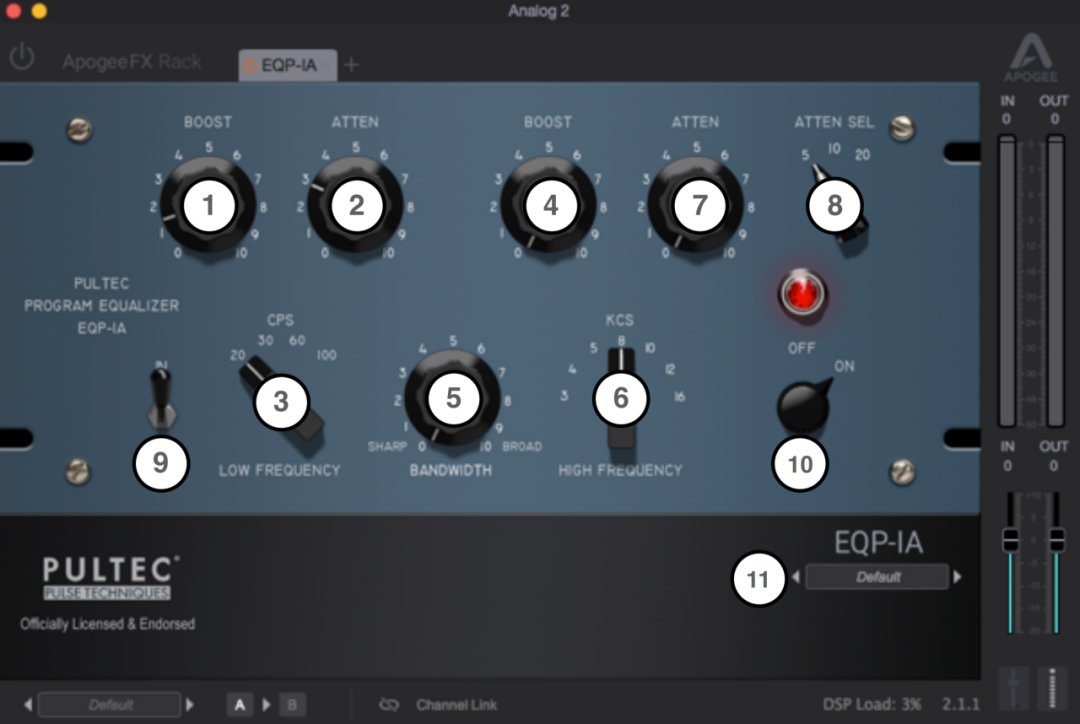
Task: Click the ApogeeFX Rack title
Action: [x=132, y=62]
